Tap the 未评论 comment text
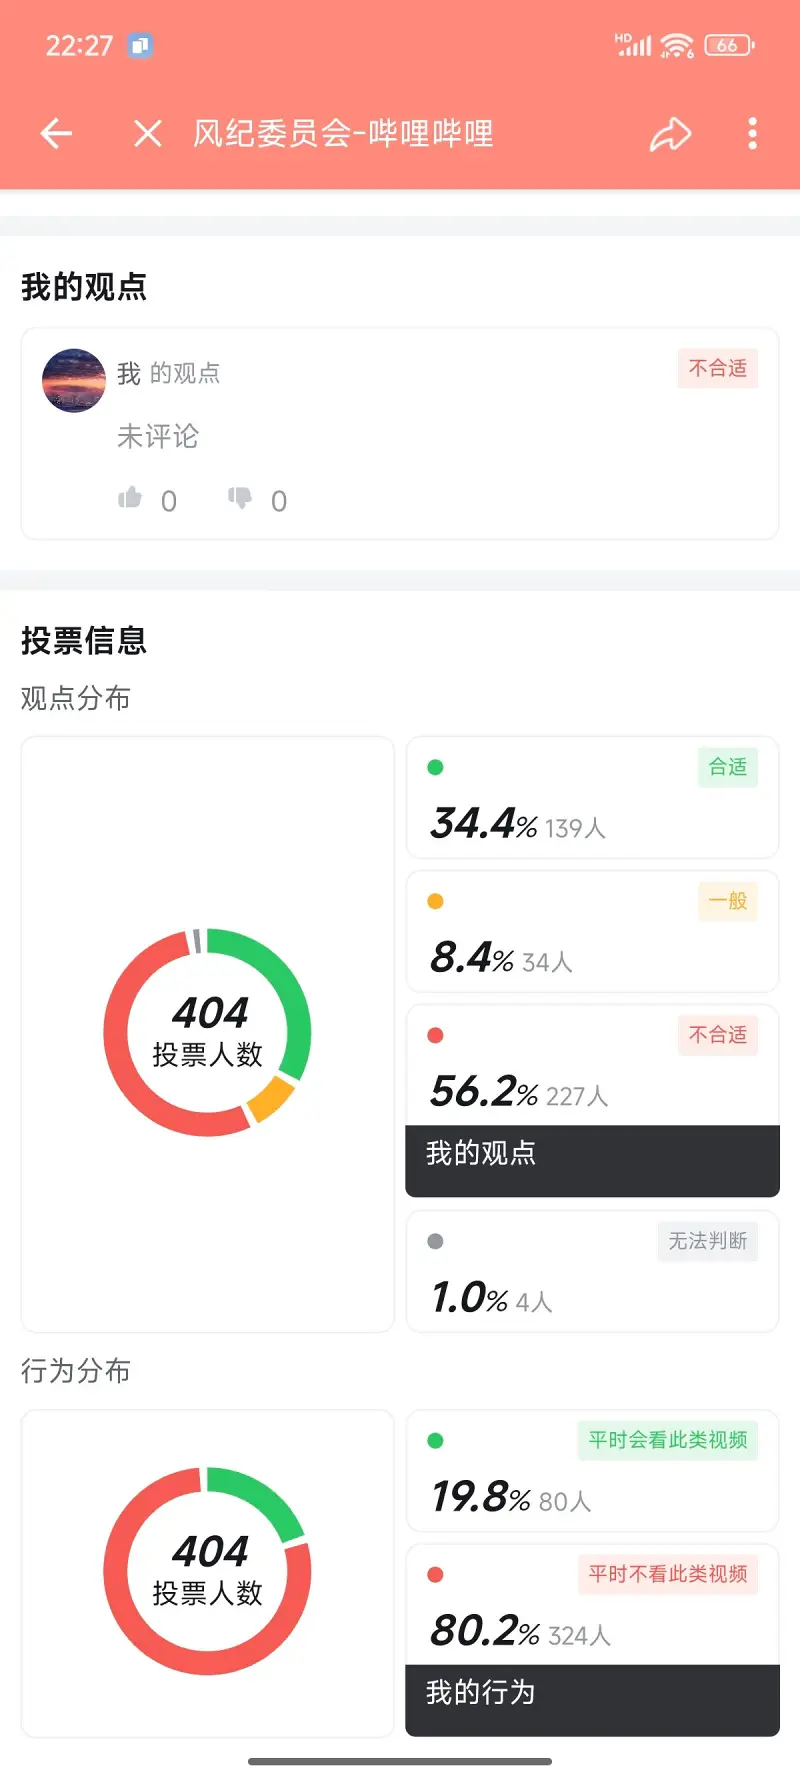 pyautogui.click(x=158, y=437)
